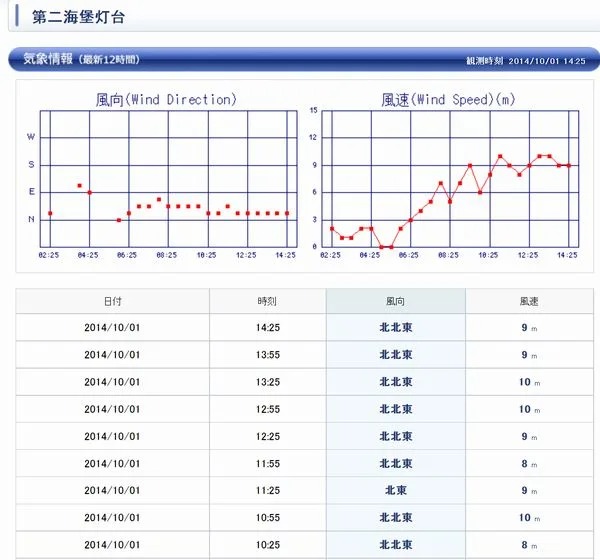Click the 11:55 time cell
This screenshot has width=600, height=560.
[267, 463]
